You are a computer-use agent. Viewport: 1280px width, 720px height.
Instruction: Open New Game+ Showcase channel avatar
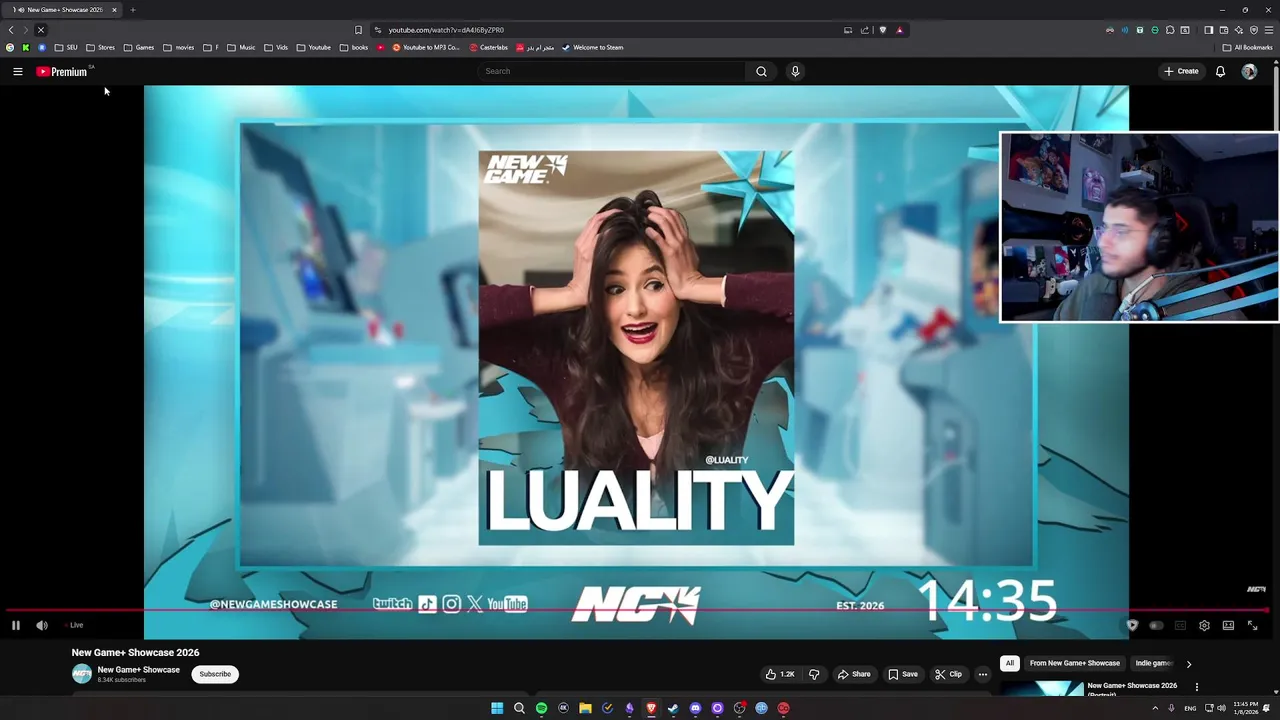point(82,674)
